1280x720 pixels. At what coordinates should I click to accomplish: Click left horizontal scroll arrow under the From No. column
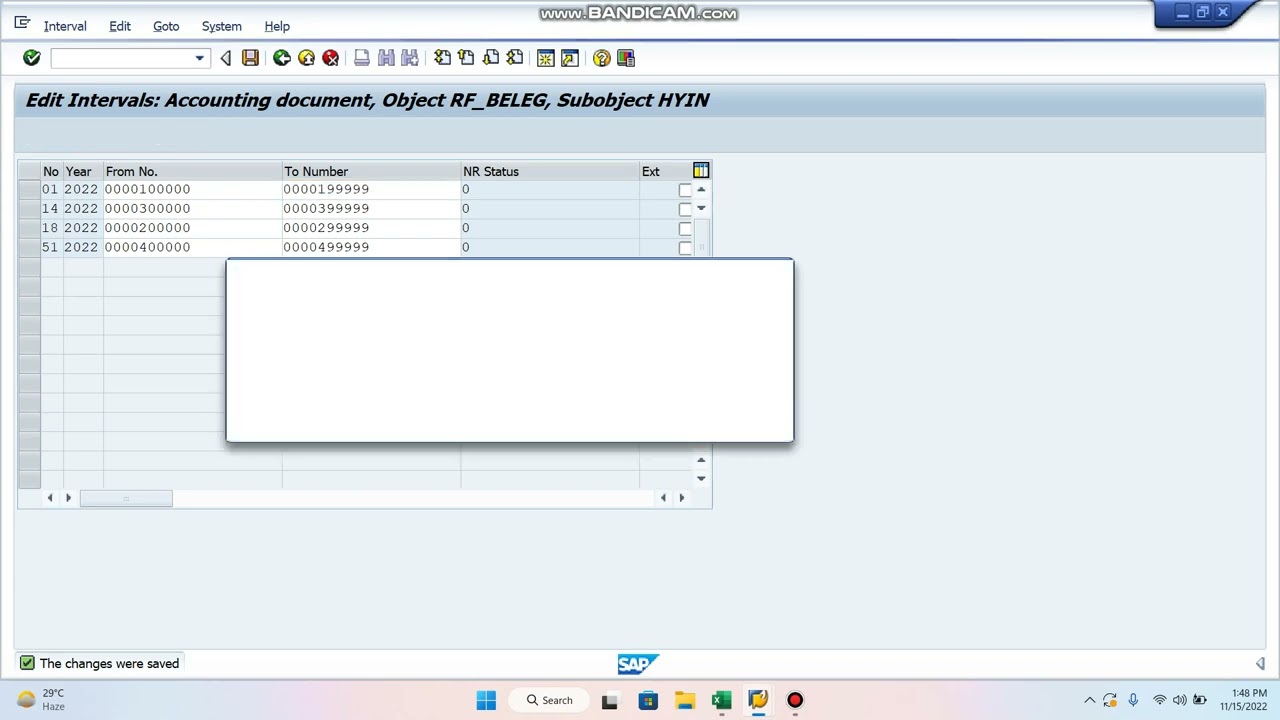coord(50,497)
